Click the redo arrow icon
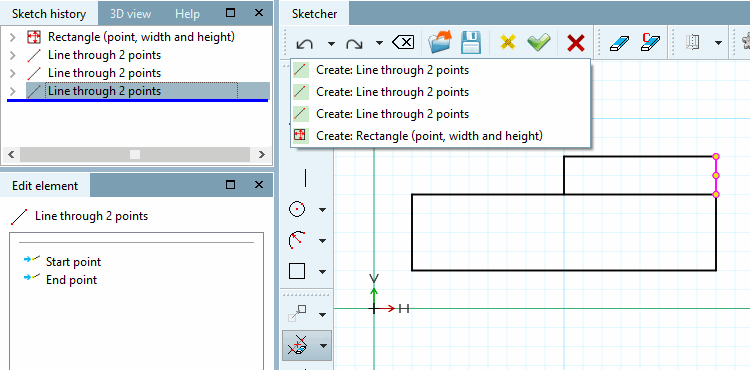Viewport: 750px width, 370px height. tap(354, 44)
